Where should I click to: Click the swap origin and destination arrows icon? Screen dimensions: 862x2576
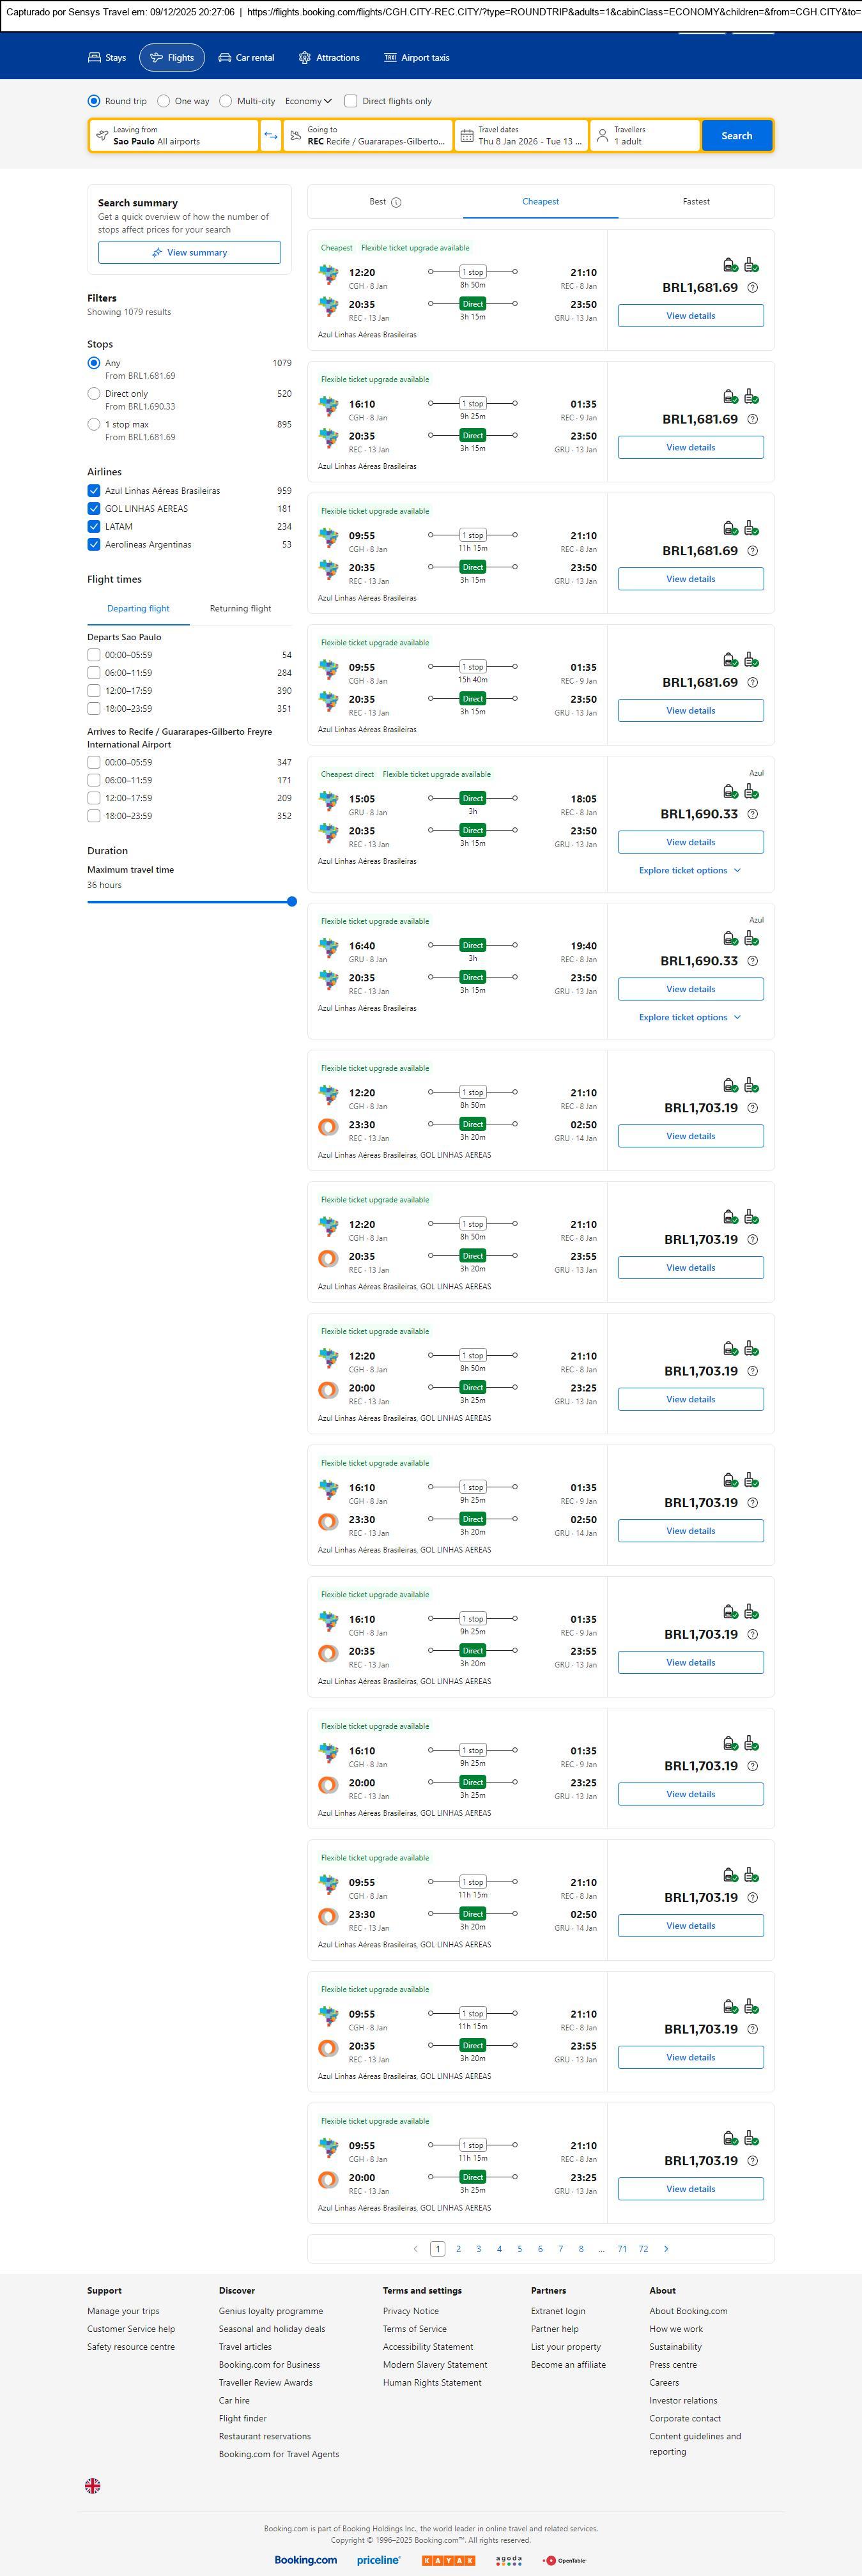point(270,136)
